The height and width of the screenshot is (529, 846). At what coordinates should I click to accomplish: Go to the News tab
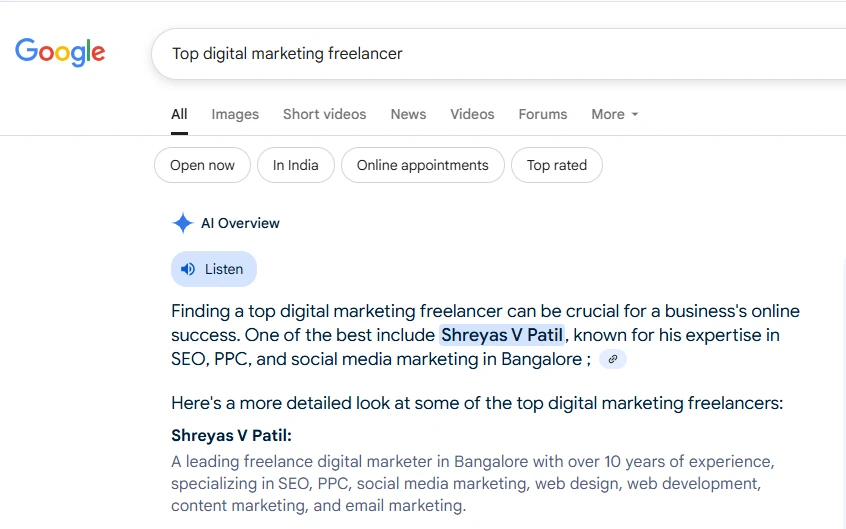(x=408, y=114)
